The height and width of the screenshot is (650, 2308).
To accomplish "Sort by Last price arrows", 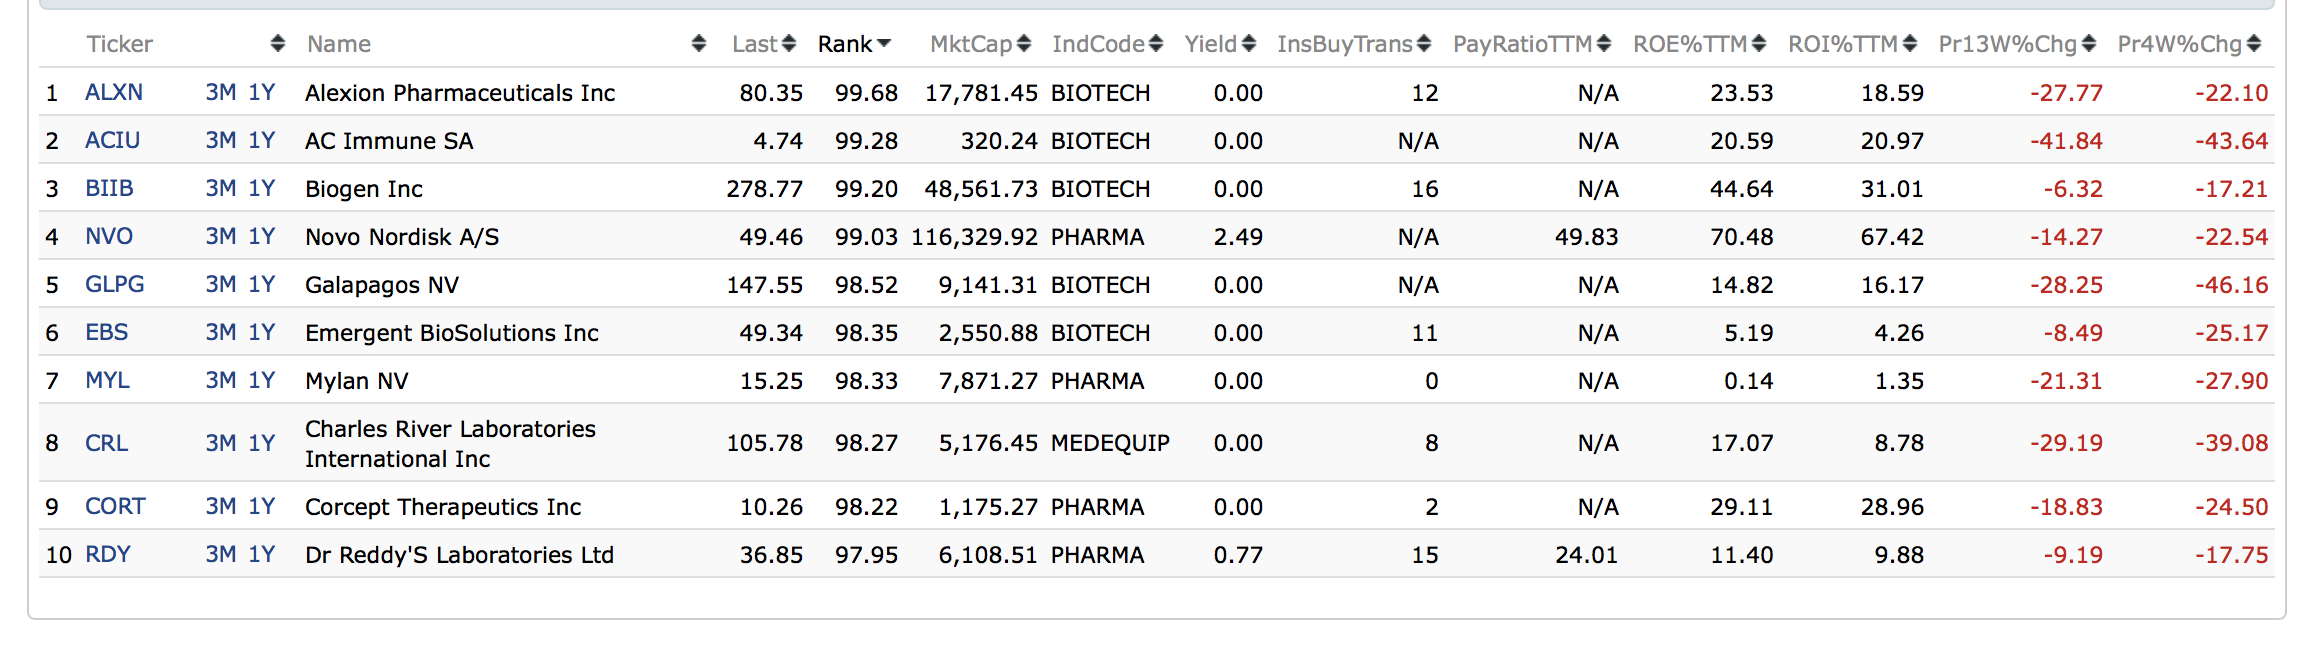I will pyautogui.click(x=789, y=44).
